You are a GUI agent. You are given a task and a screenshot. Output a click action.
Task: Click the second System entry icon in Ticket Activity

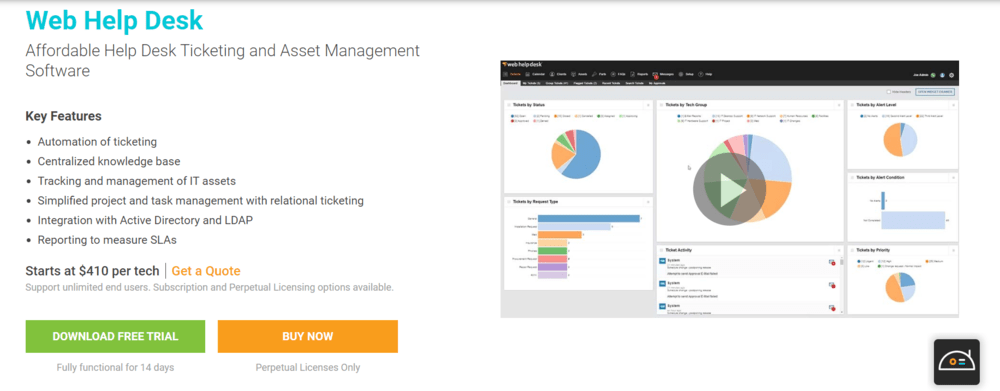[662, 283]
